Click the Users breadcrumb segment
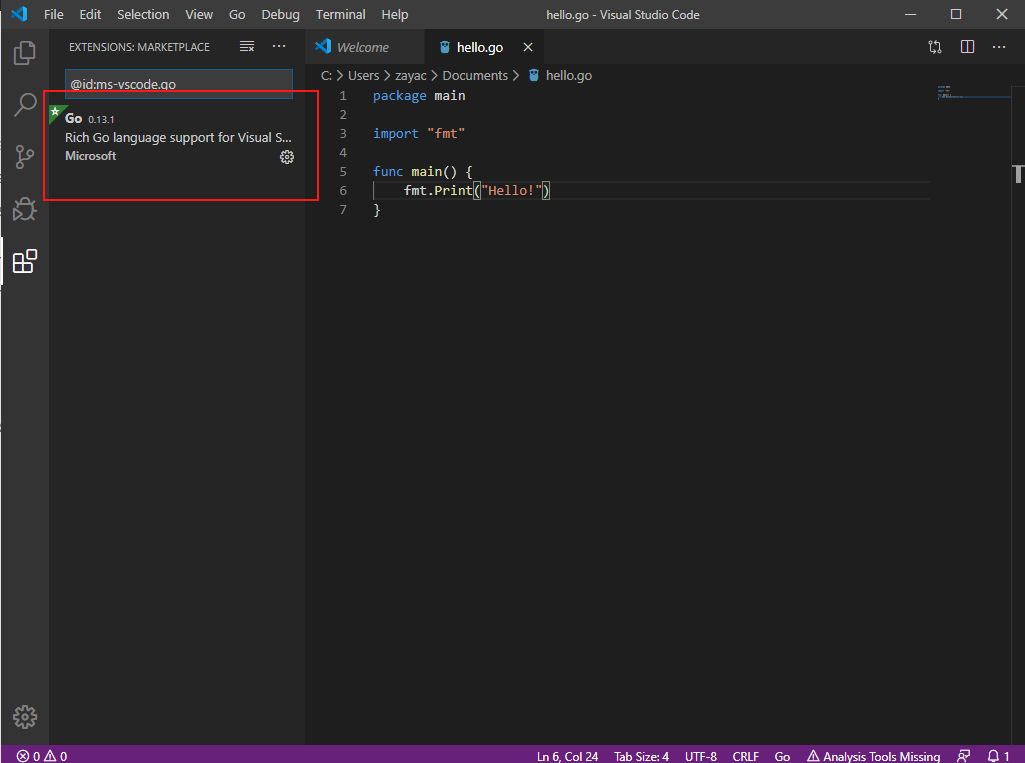This screenshot has height=763, width=1025. click(363, 76)
